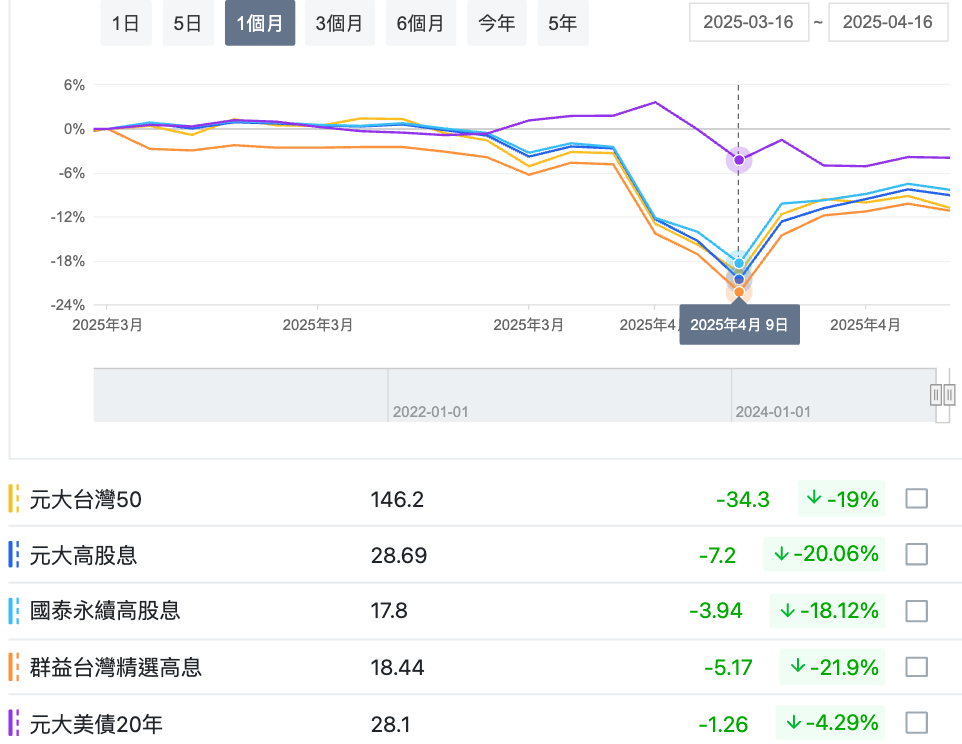This screenshot has width=962, height=744.
Task: Enable the 國泰永續高股息 checkbox
Action: click(x=916, y=610)
